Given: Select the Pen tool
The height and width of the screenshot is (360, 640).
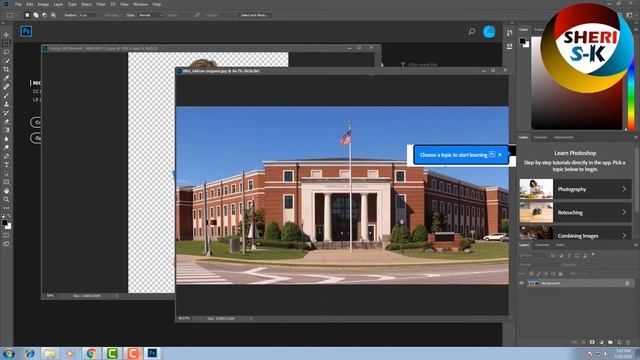Looking at the screenshot, I should (x=6, y=156).
